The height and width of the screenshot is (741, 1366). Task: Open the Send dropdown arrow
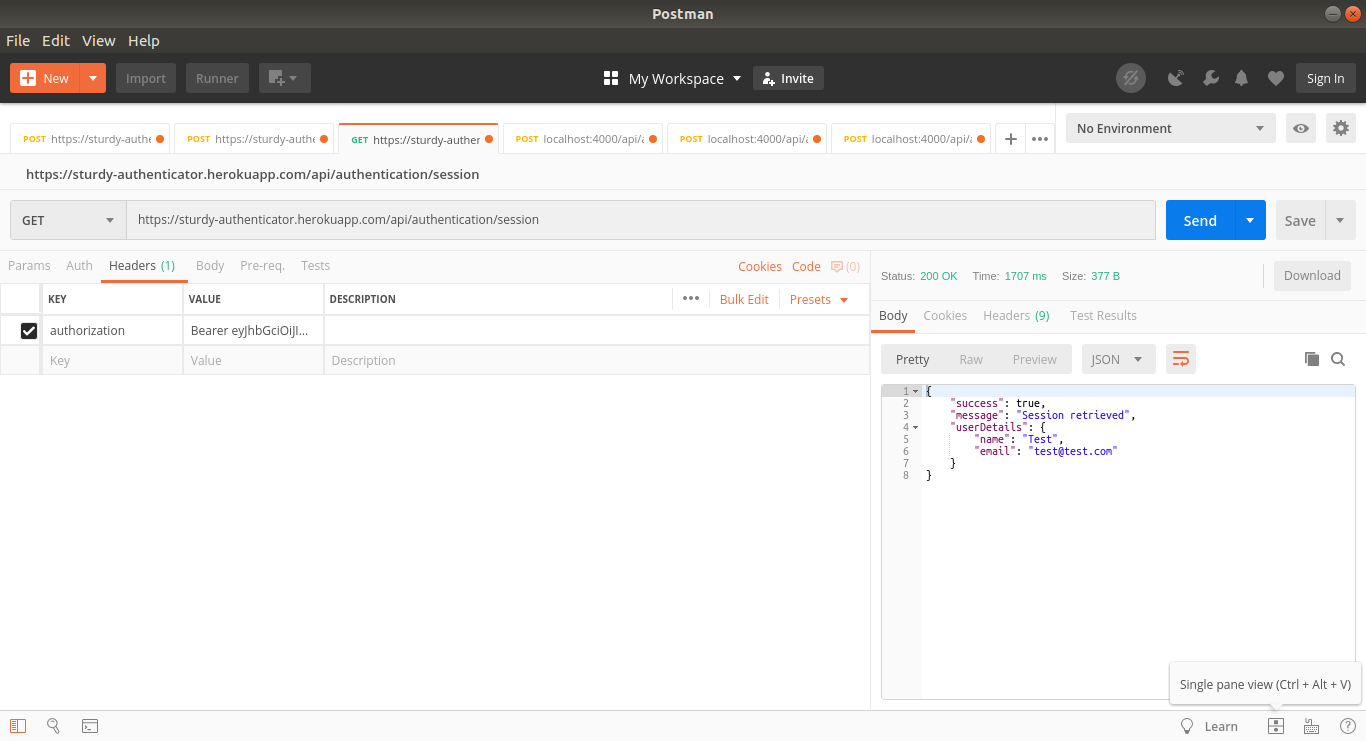point(1250,220)
